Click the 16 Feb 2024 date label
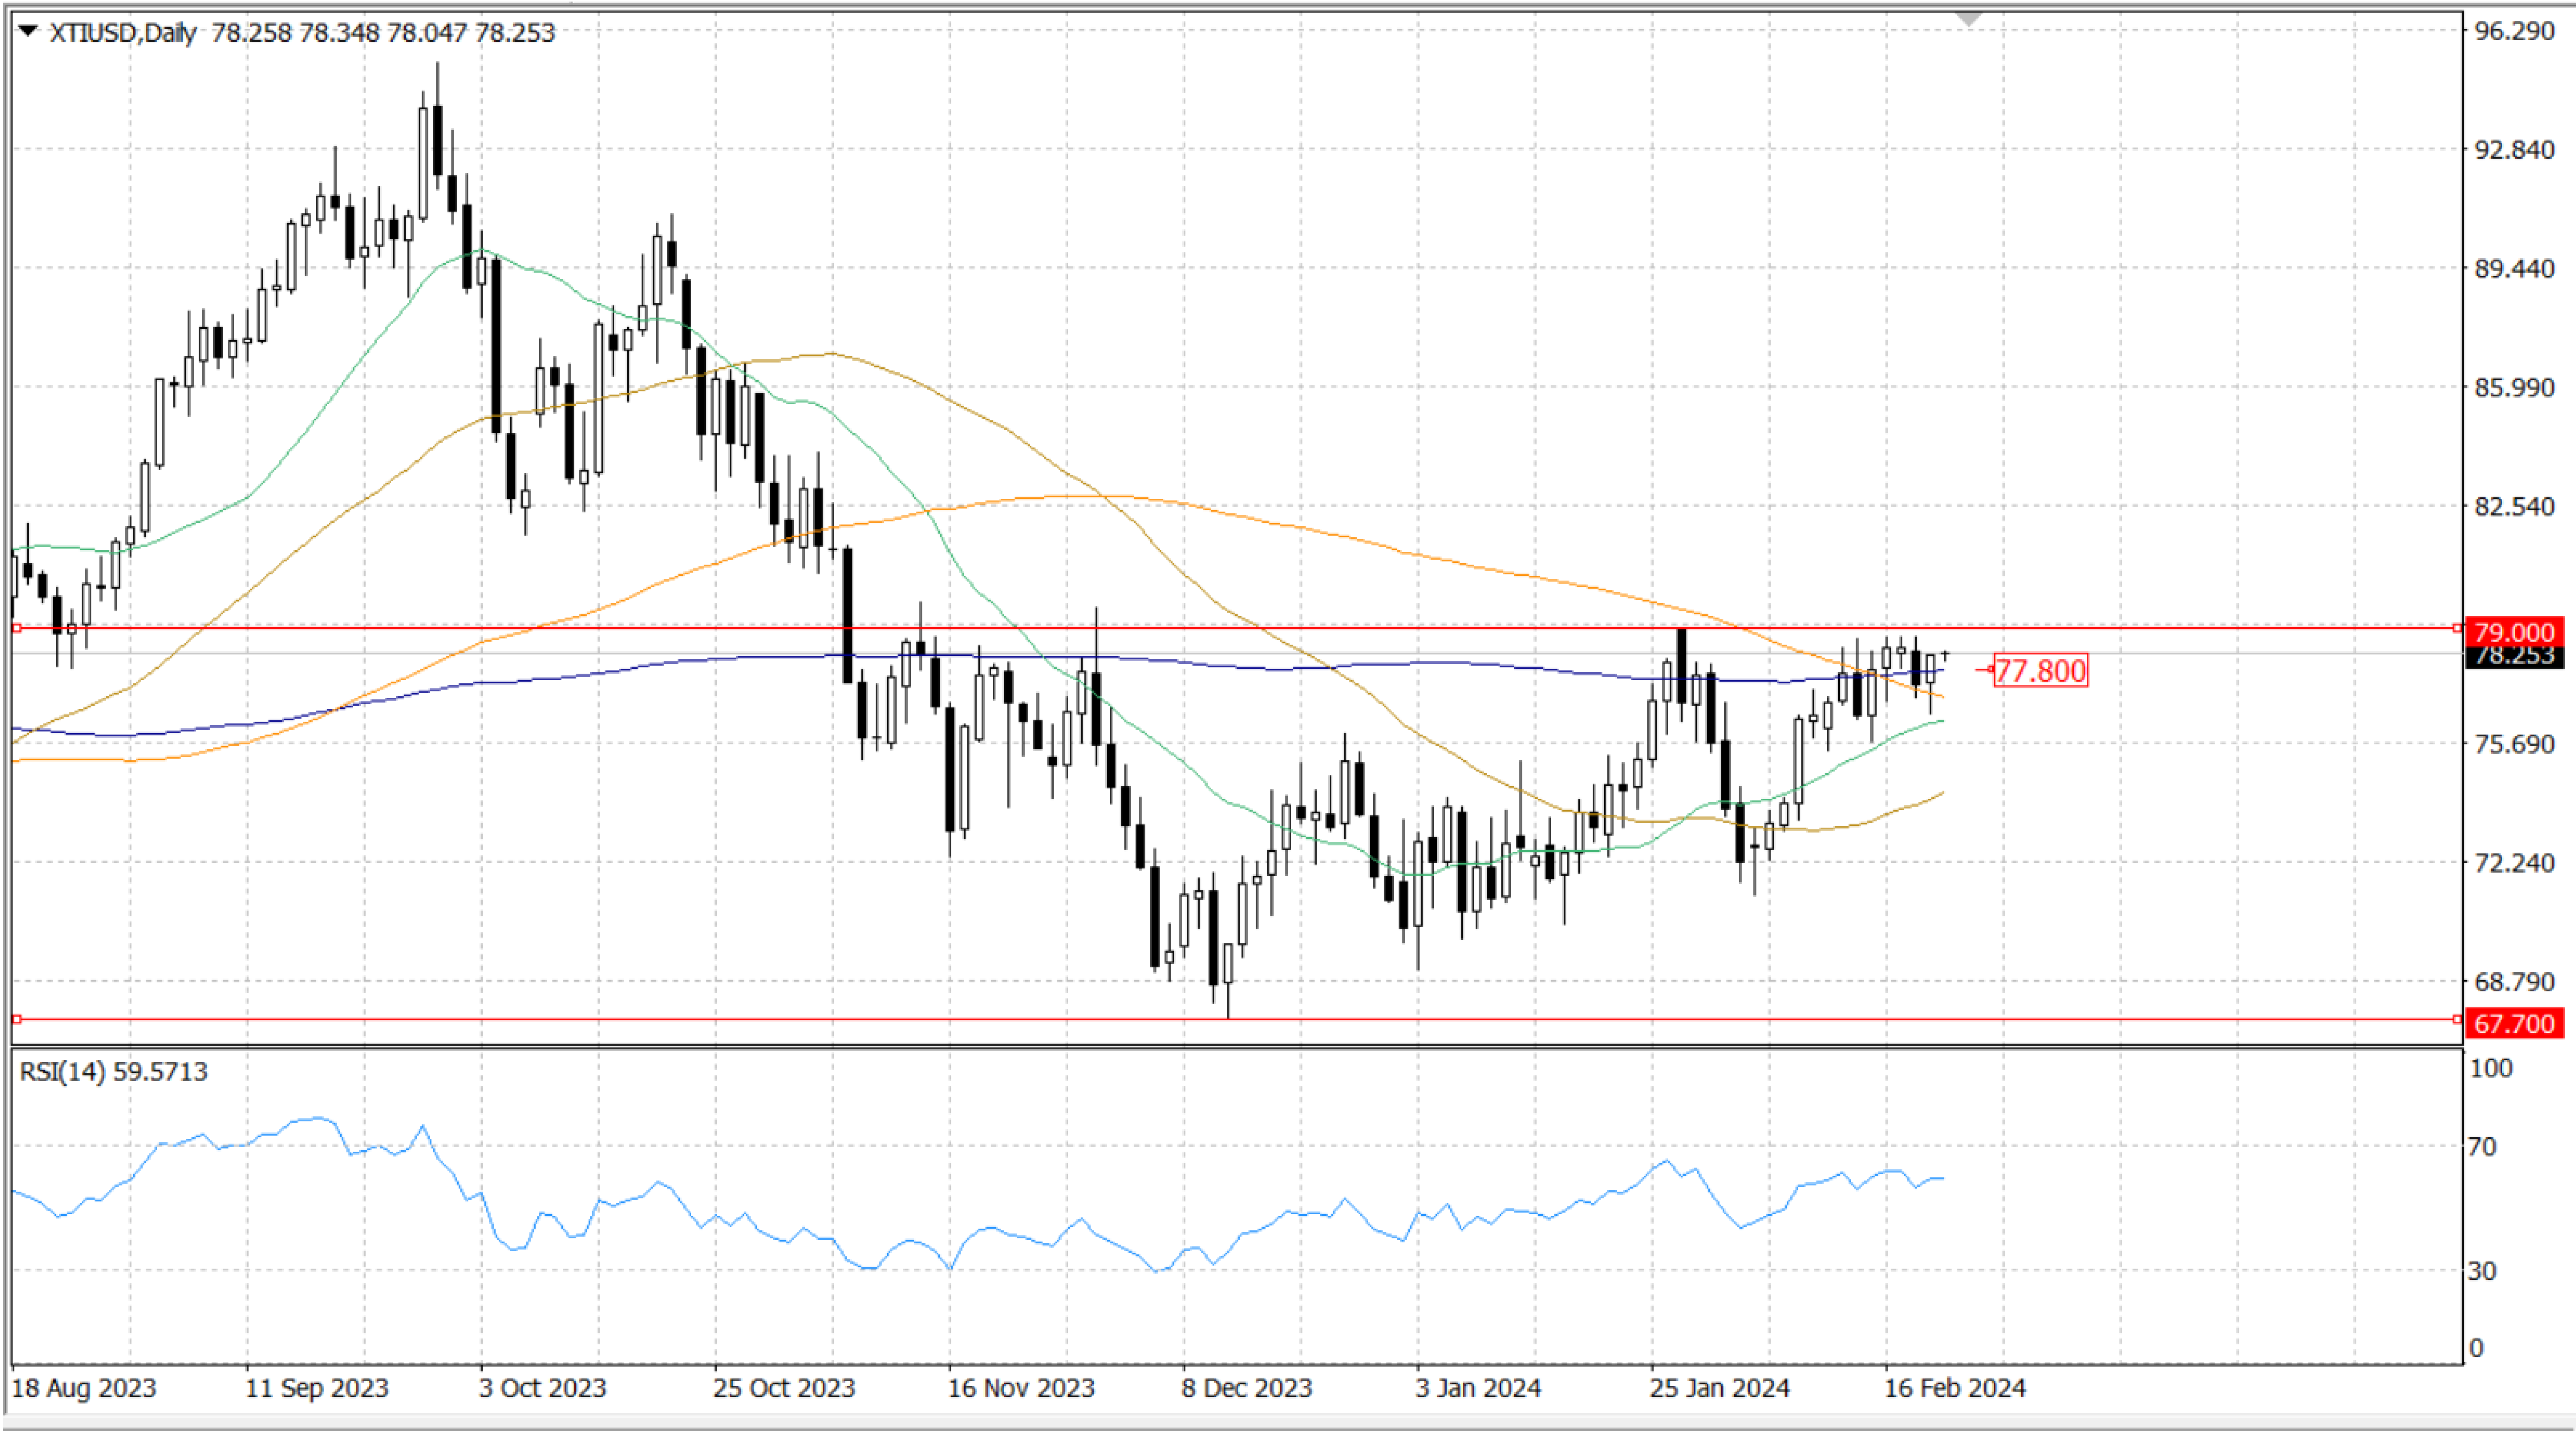 [1954, 1388]
